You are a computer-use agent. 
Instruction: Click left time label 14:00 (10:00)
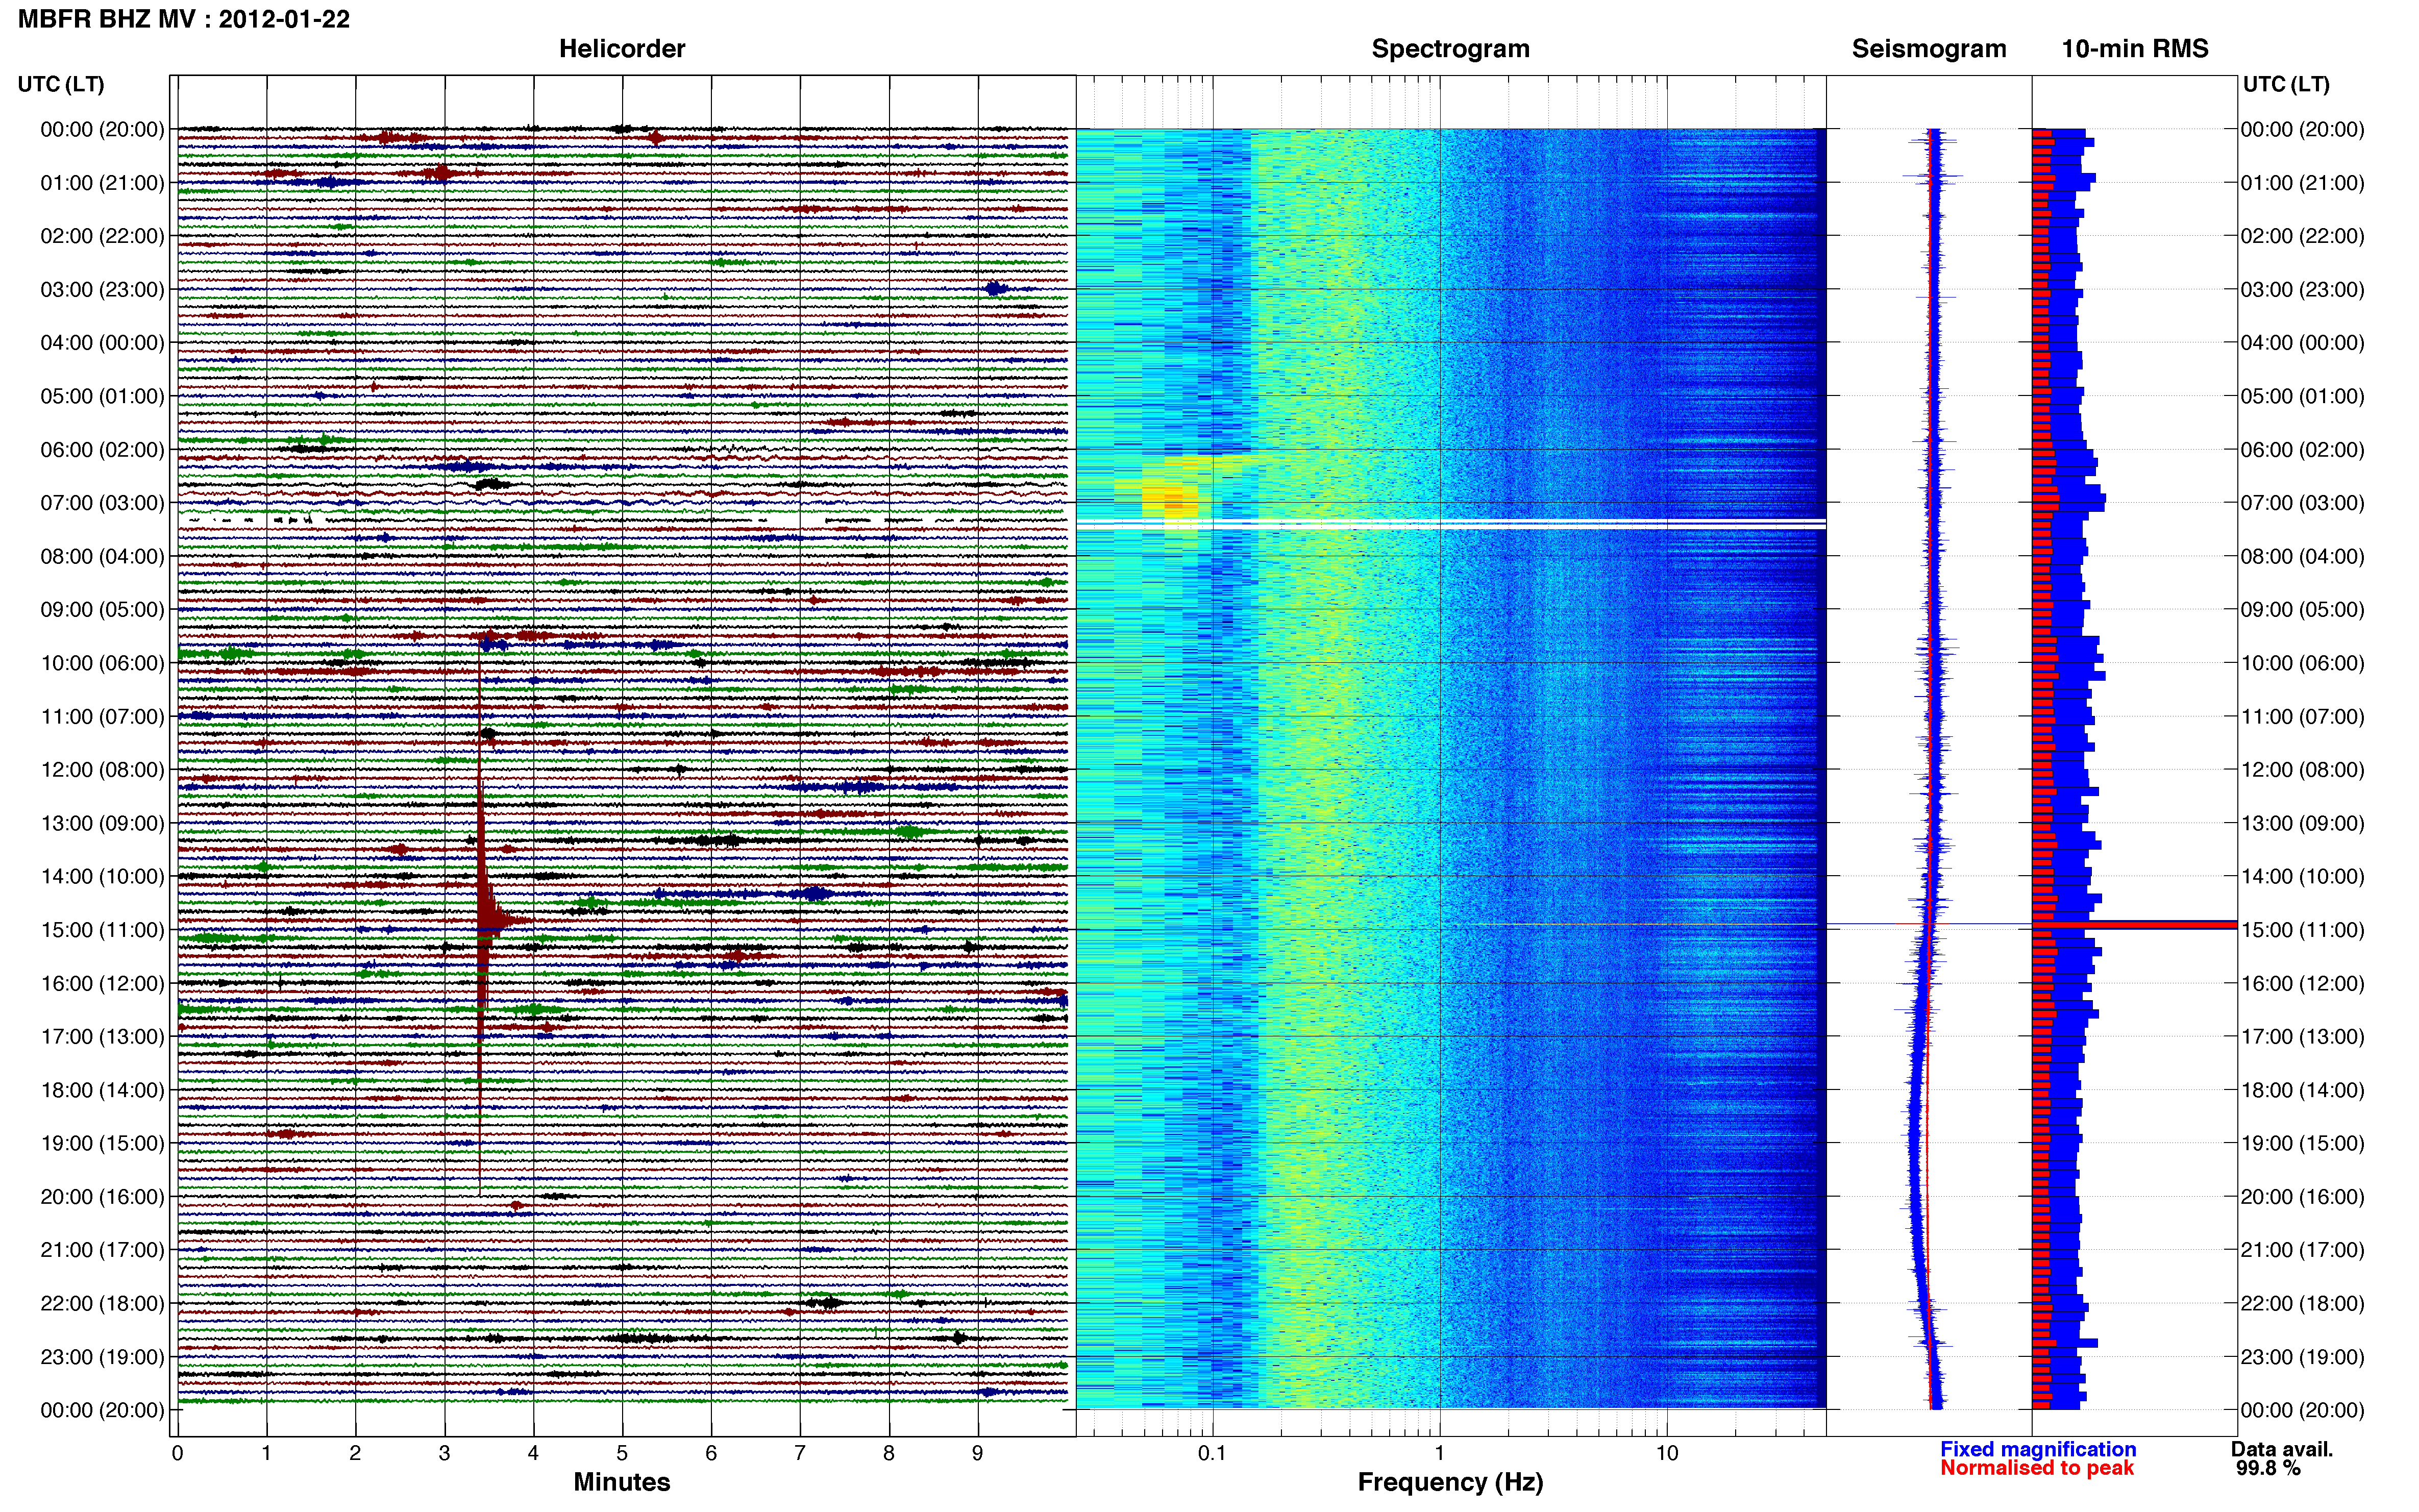coord(102,876)
